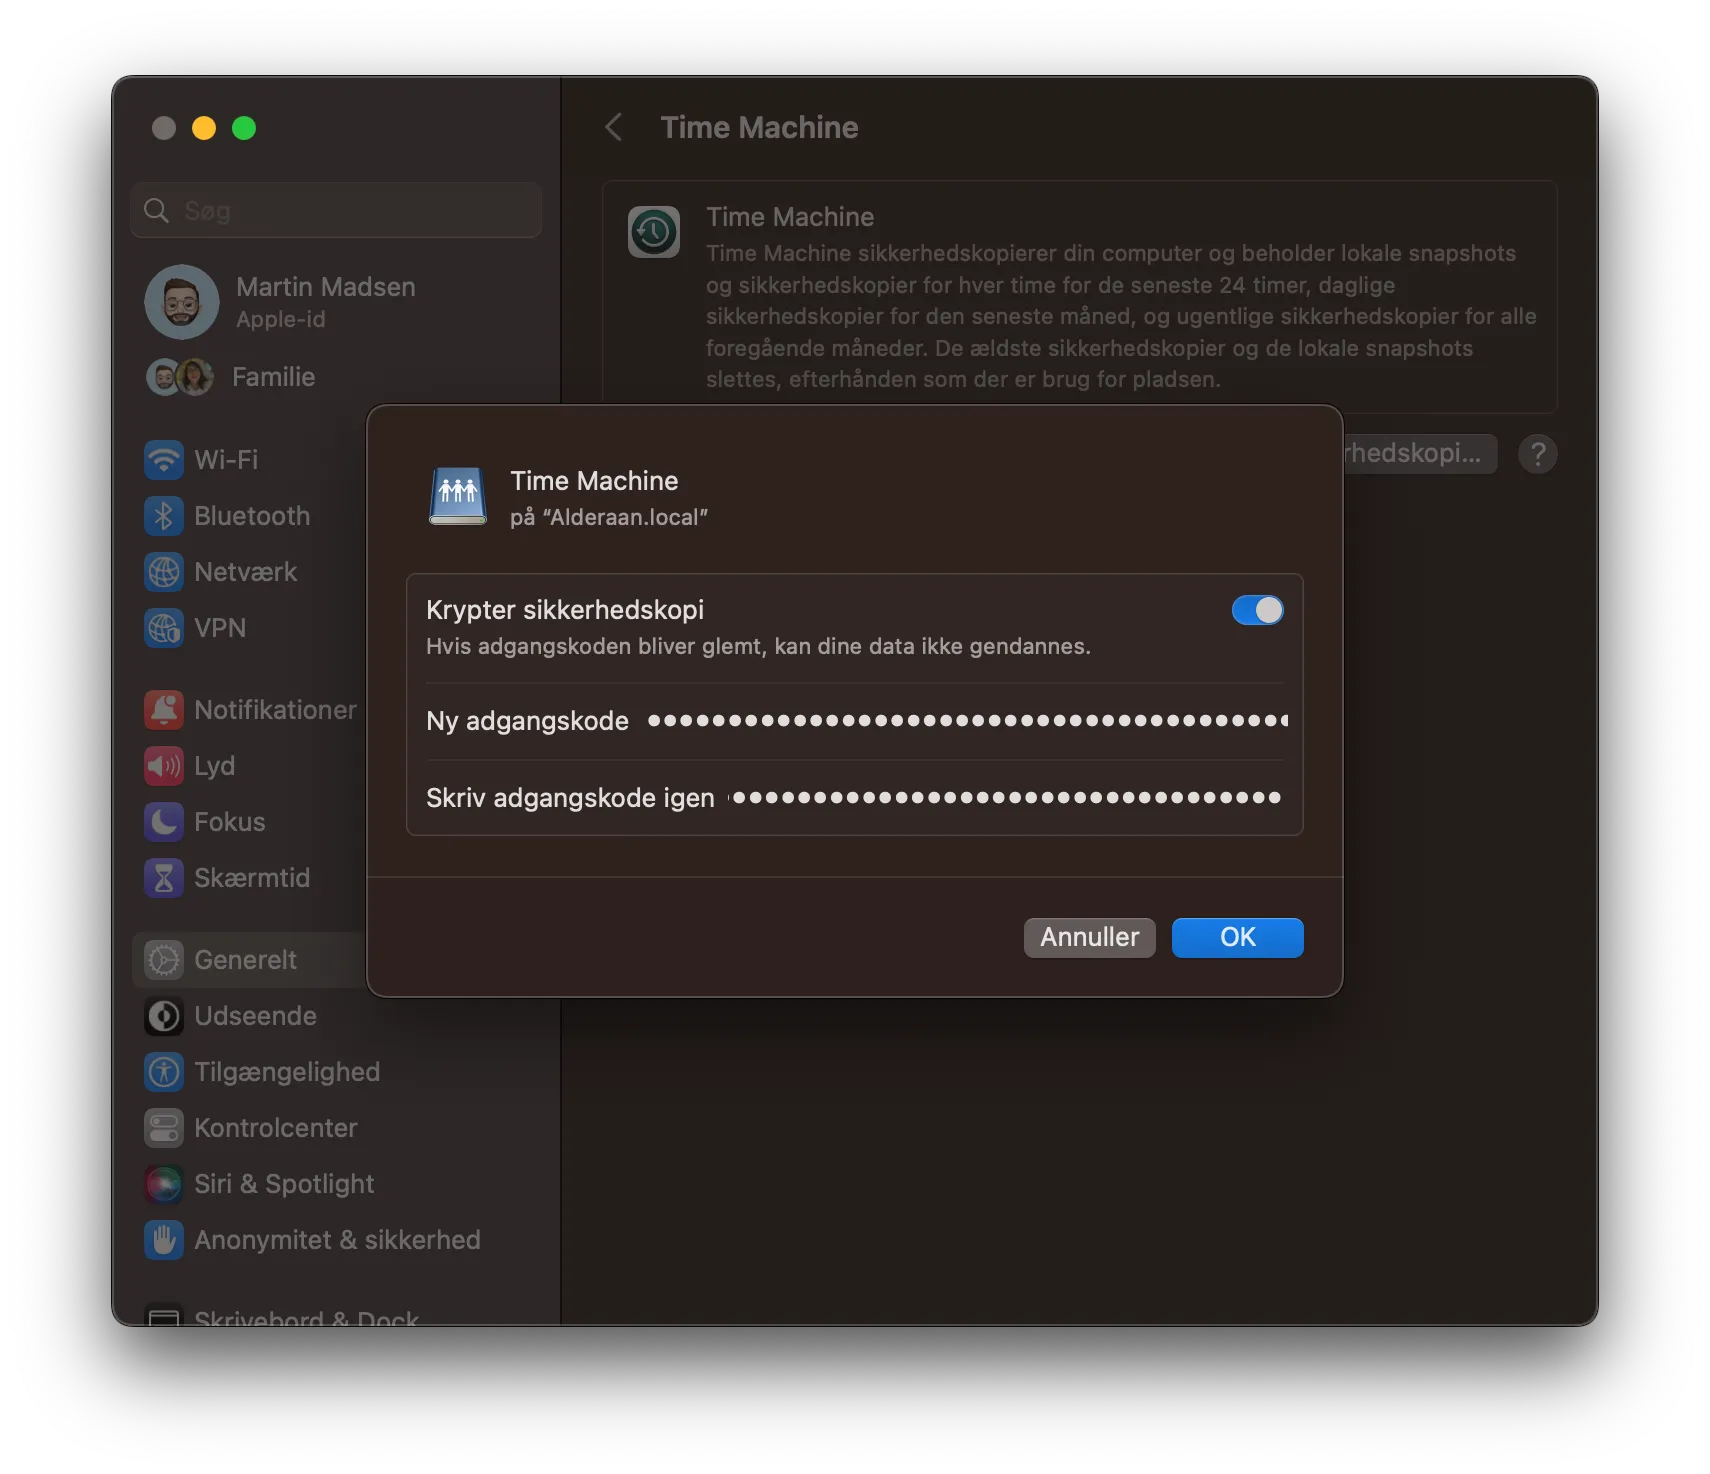Select the Notifikationer bell icon
The height and width of the screenshot is (1474, 1710).
tap(163, 710)
